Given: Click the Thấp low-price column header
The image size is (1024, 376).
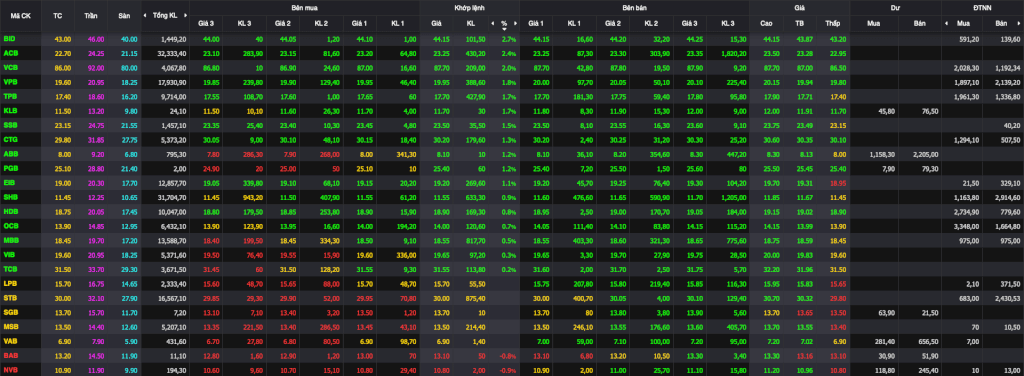Looking at the screenshot, I should coord(832,24).
